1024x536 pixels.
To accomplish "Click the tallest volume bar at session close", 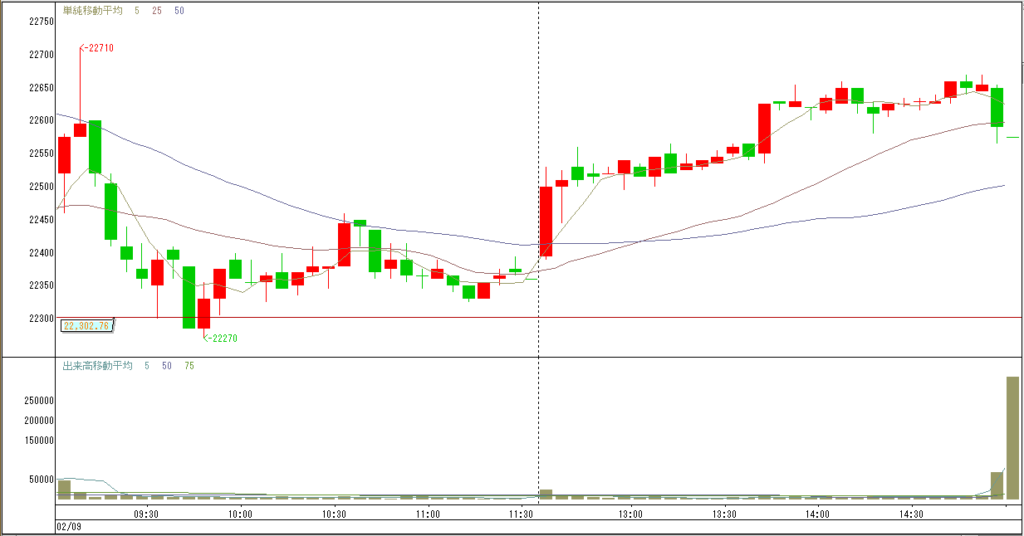I will pyautogui.click(x=1012, y=437).
